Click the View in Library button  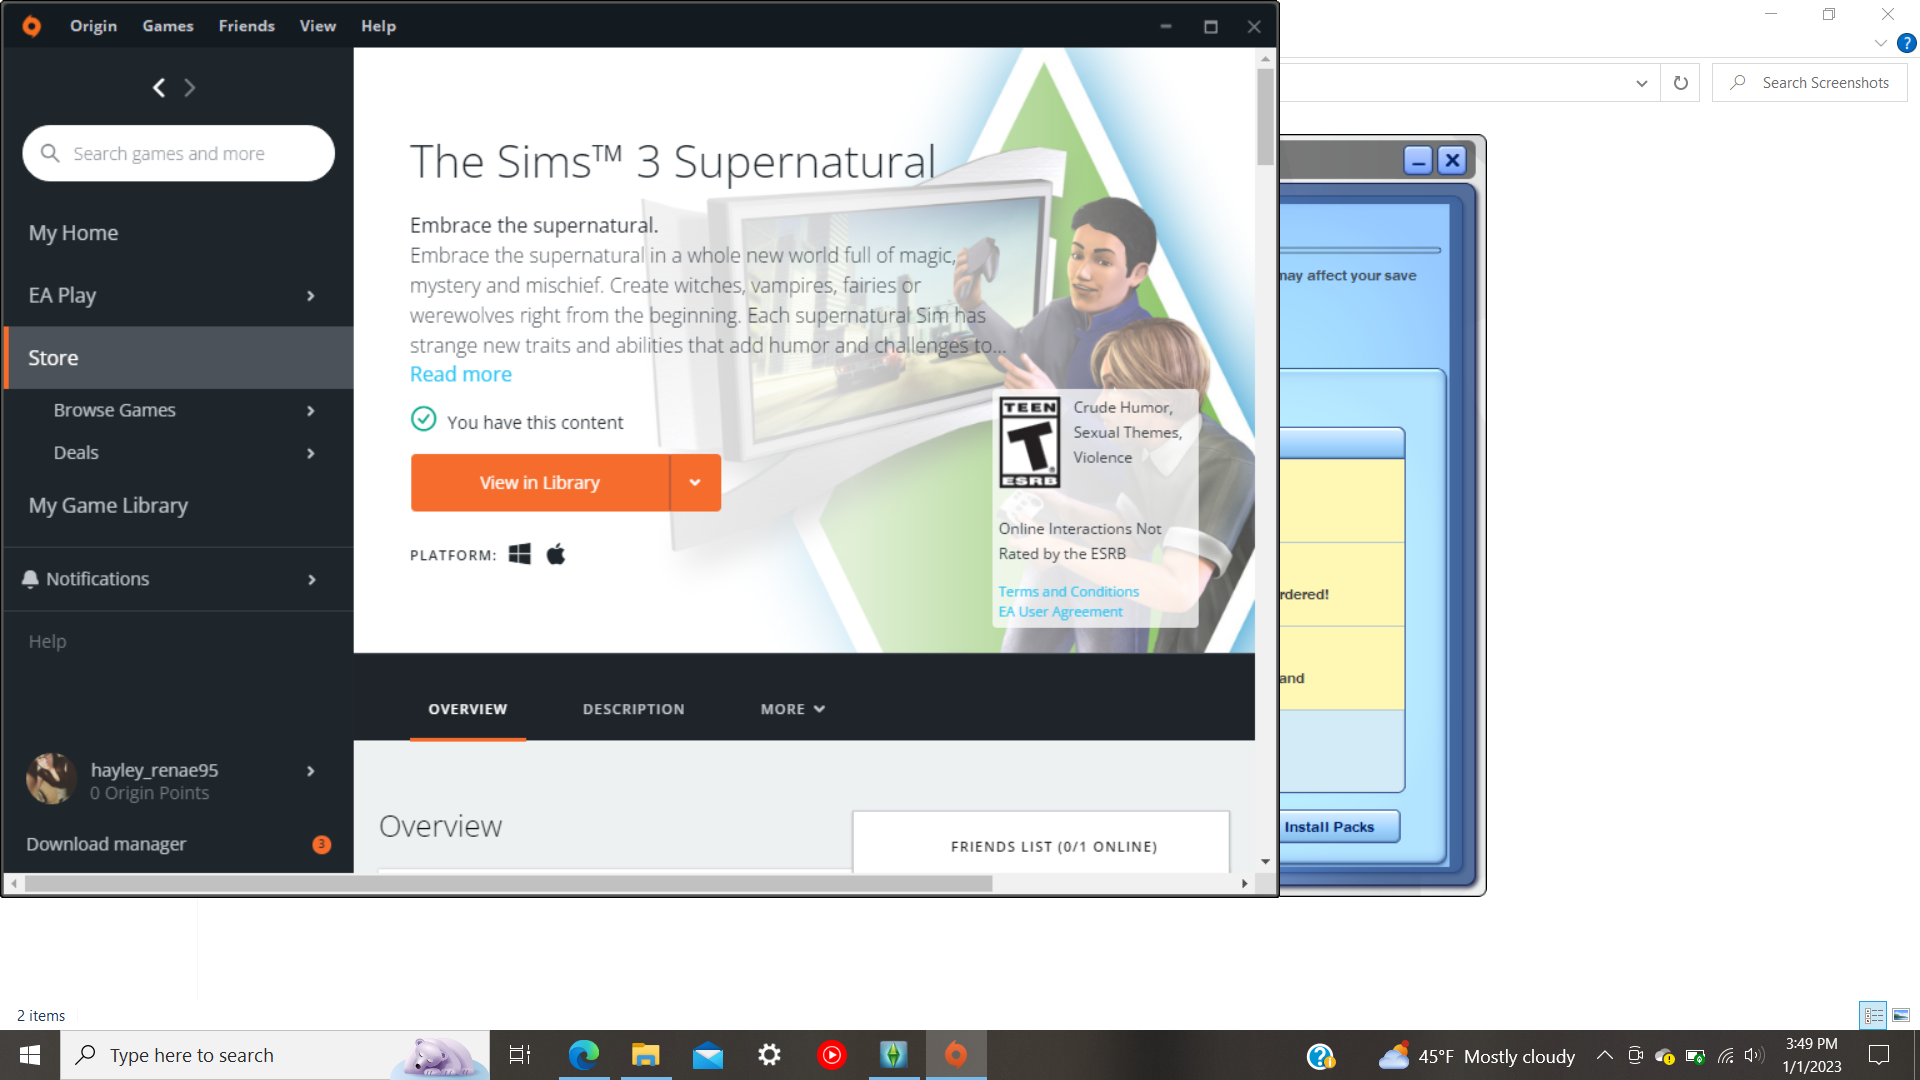(x=540, y=483)
